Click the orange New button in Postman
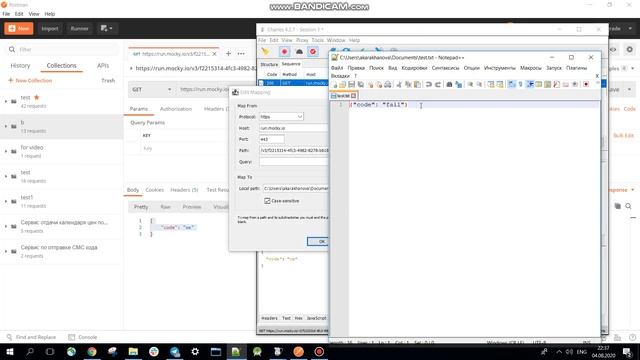This screenshot has width=640, height=360. (19, 29)
